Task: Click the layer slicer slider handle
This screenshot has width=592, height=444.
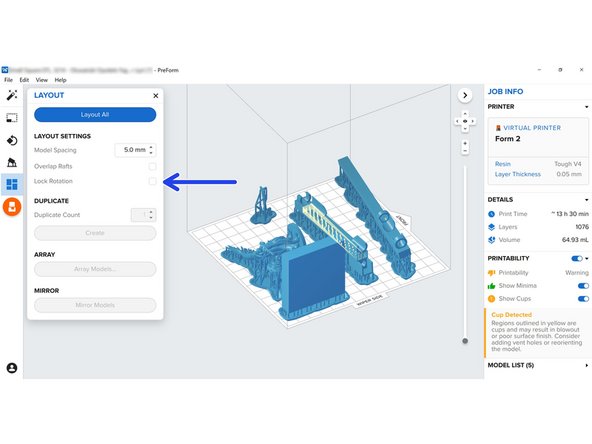Action: tap(465, 341)
